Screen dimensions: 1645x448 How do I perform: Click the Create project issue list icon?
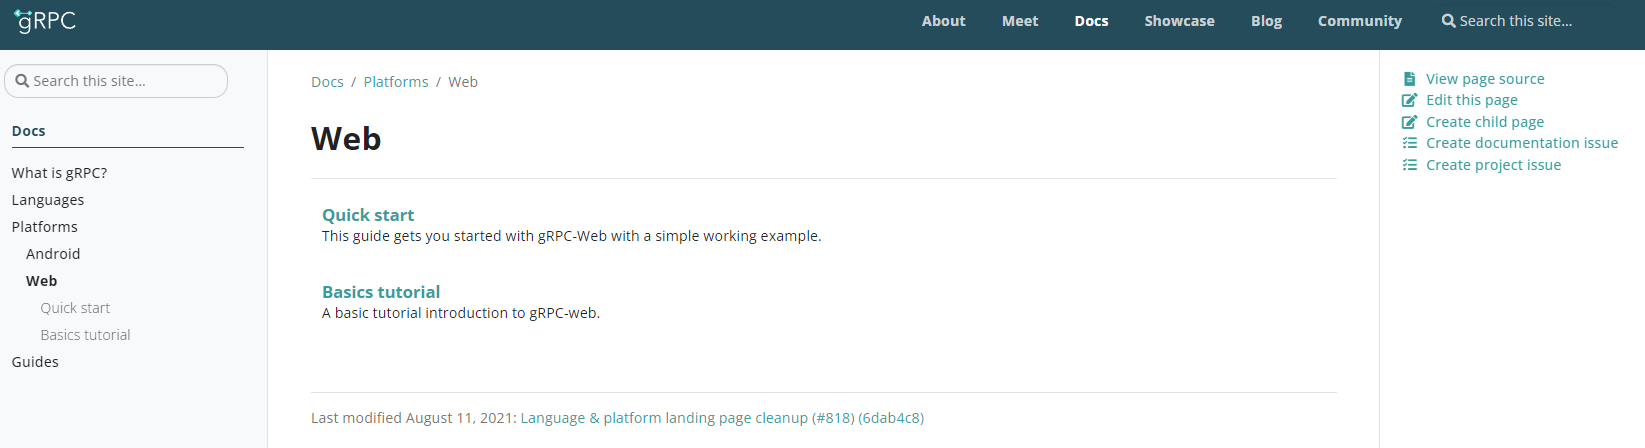[1410, 165]
